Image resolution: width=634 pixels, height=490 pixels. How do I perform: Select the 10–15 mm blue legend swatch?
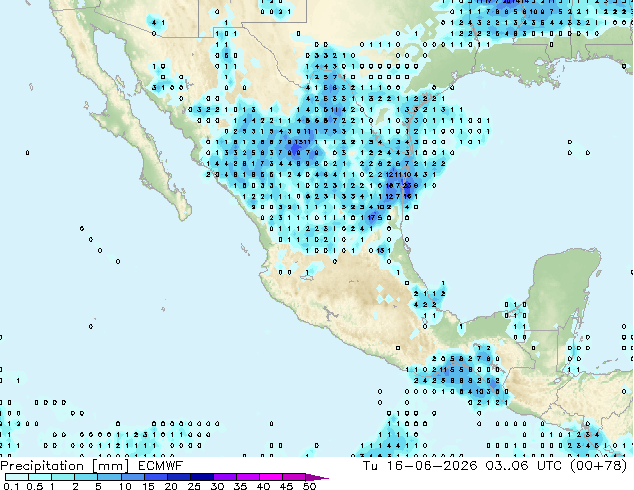coord(133,477)
